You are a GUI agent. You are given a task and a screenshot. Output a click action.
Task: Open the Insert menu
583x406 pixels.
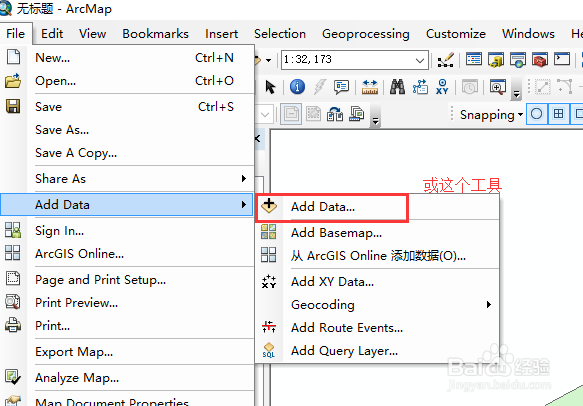pos(221,33)
